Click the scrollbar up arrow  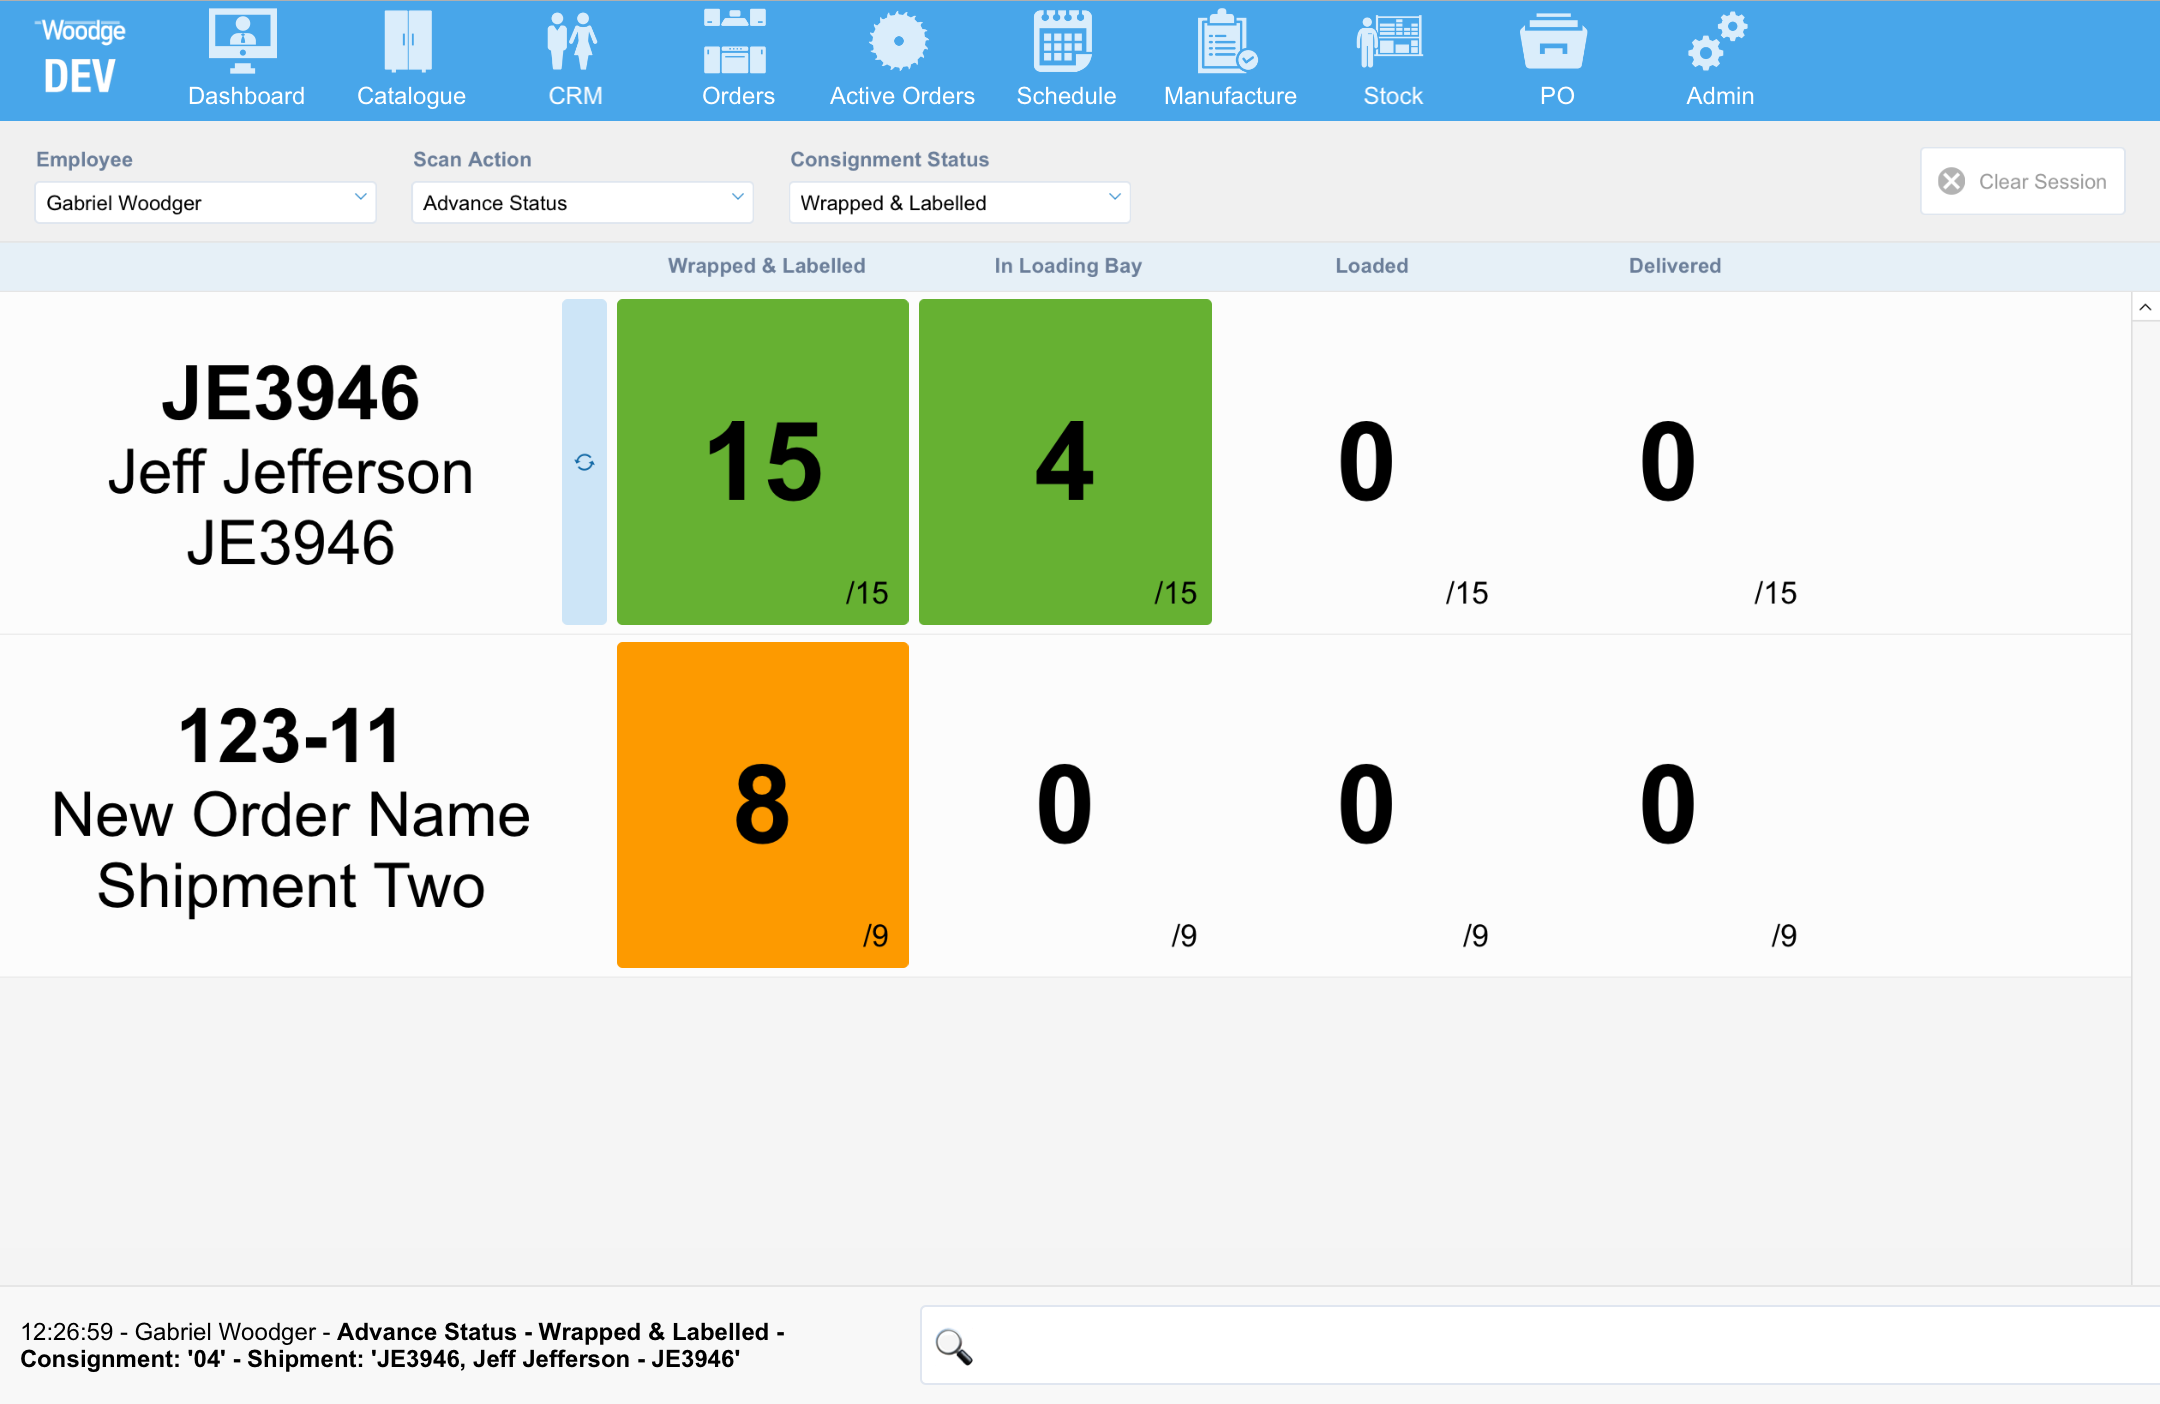(x=2145, y=307)
